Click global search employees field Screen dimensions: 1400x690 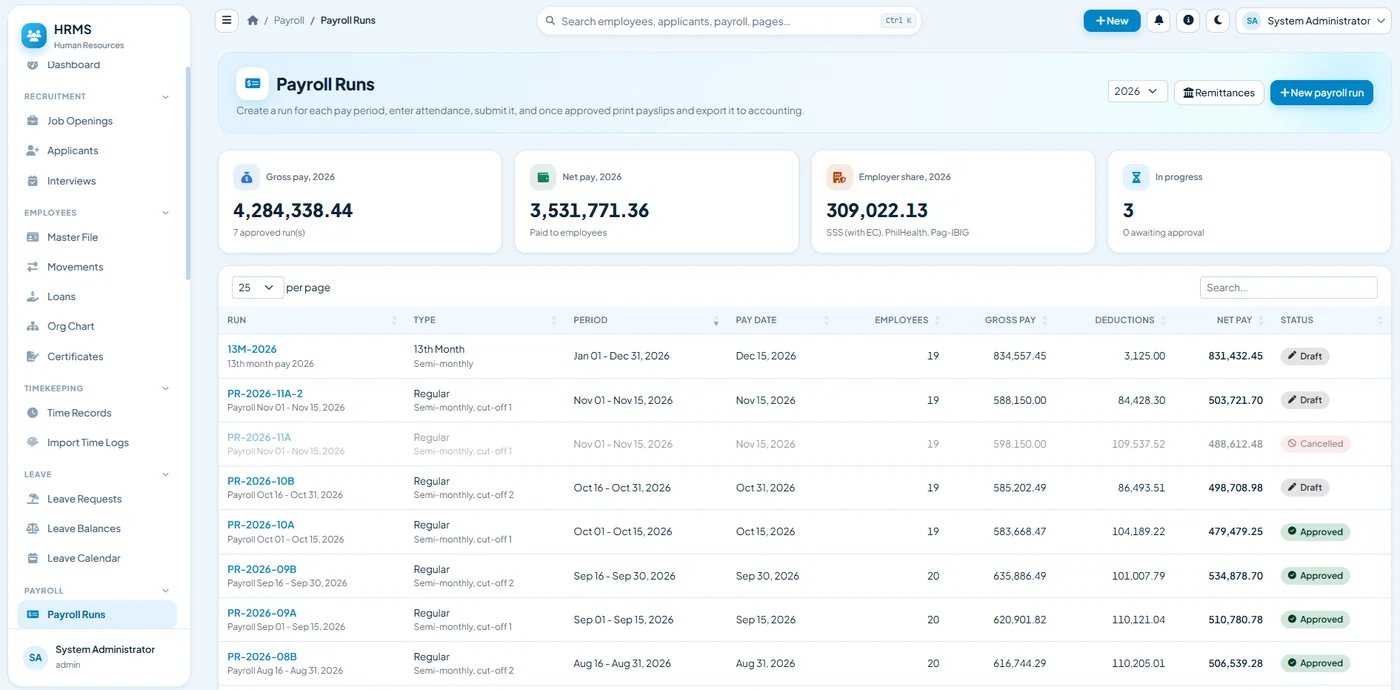point(729,20)
